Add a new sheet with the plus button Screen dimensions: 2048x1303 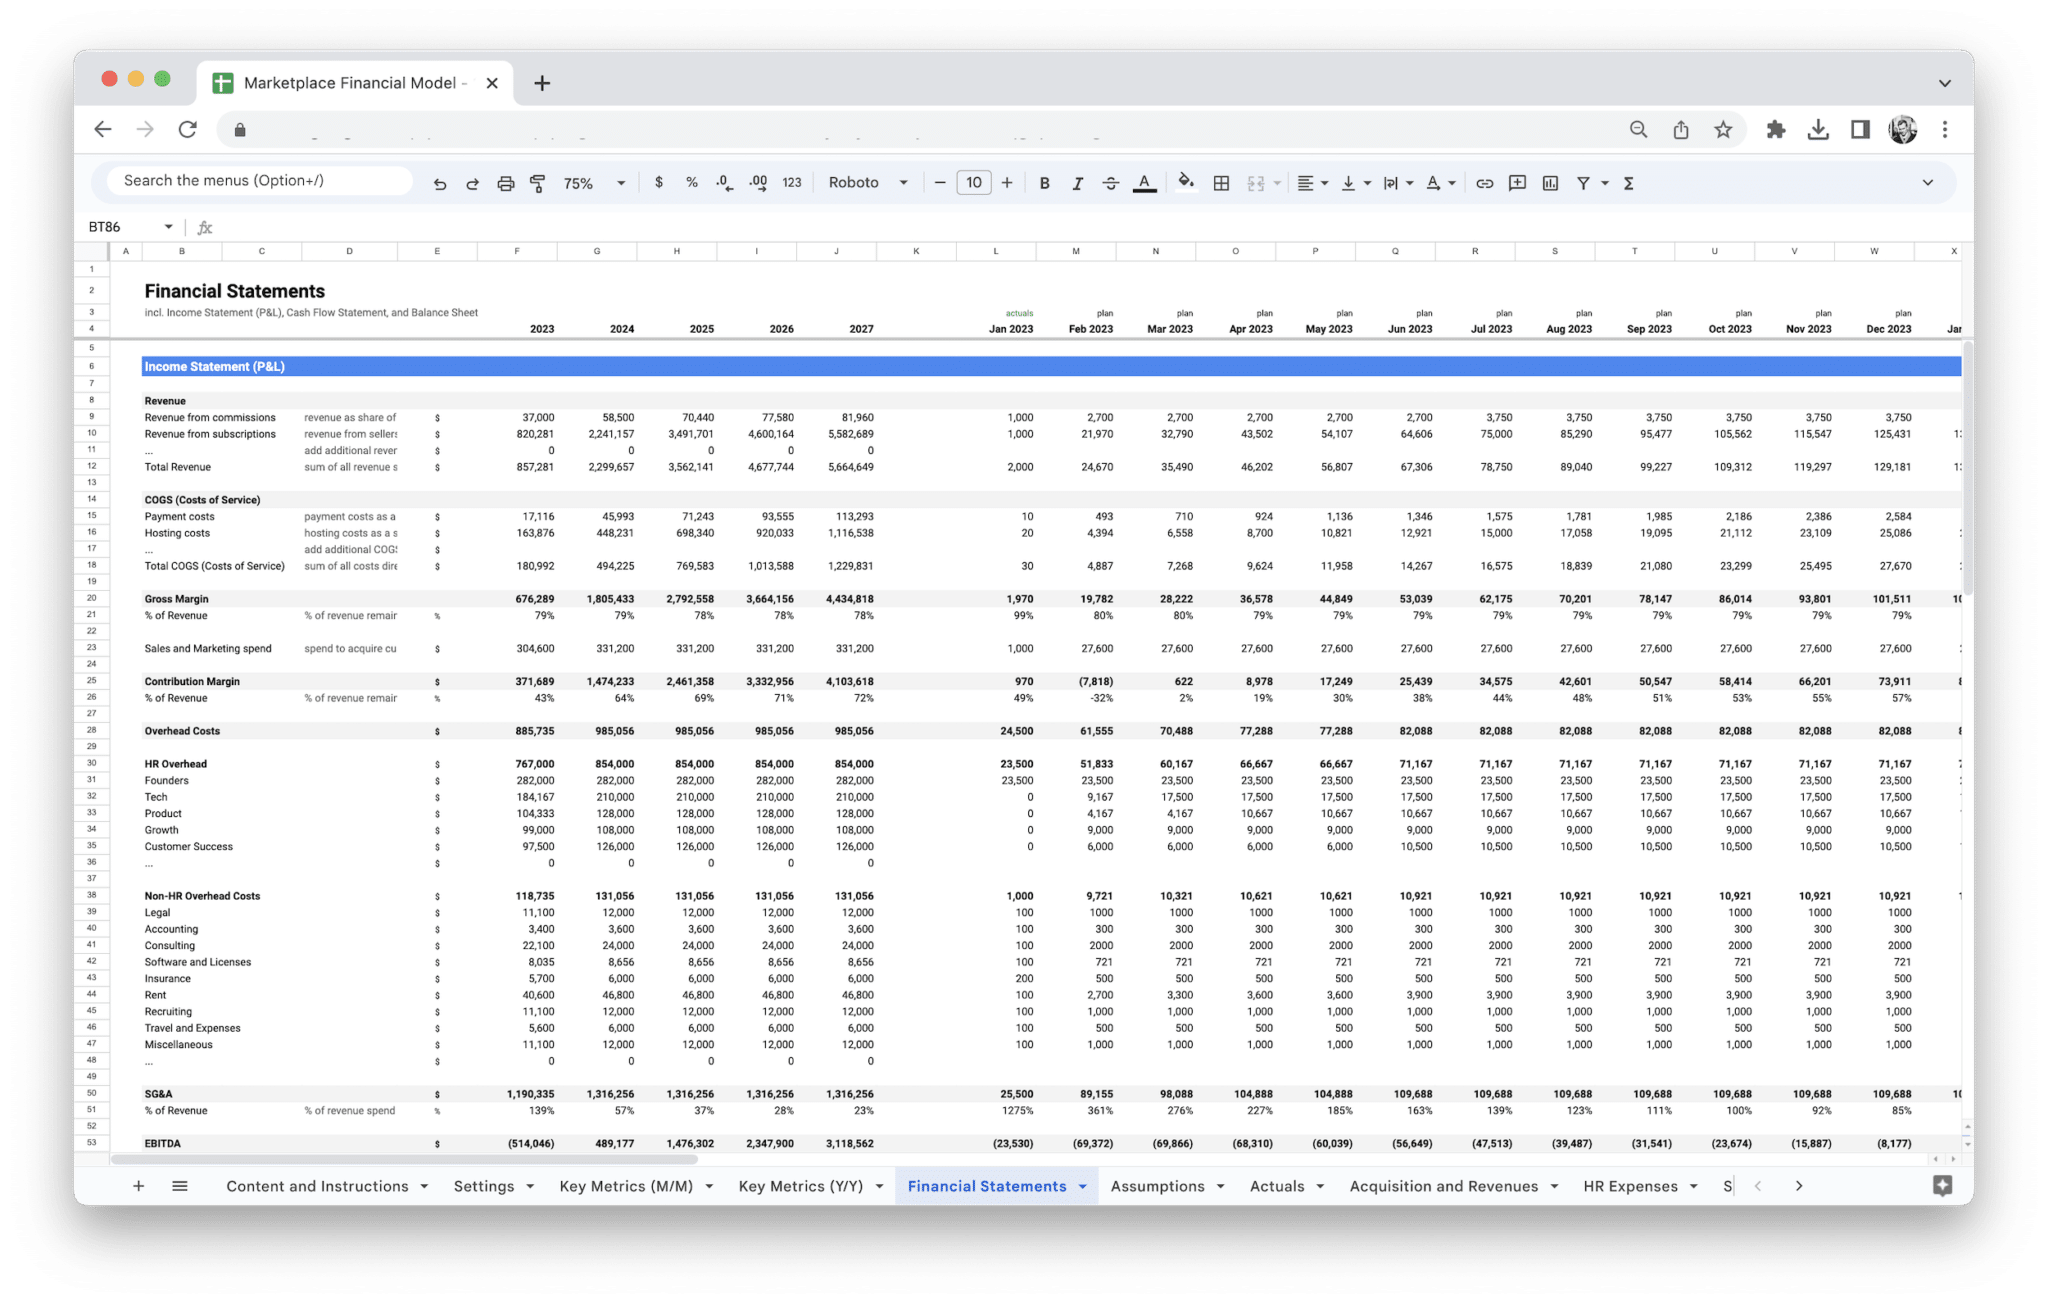139,1186
